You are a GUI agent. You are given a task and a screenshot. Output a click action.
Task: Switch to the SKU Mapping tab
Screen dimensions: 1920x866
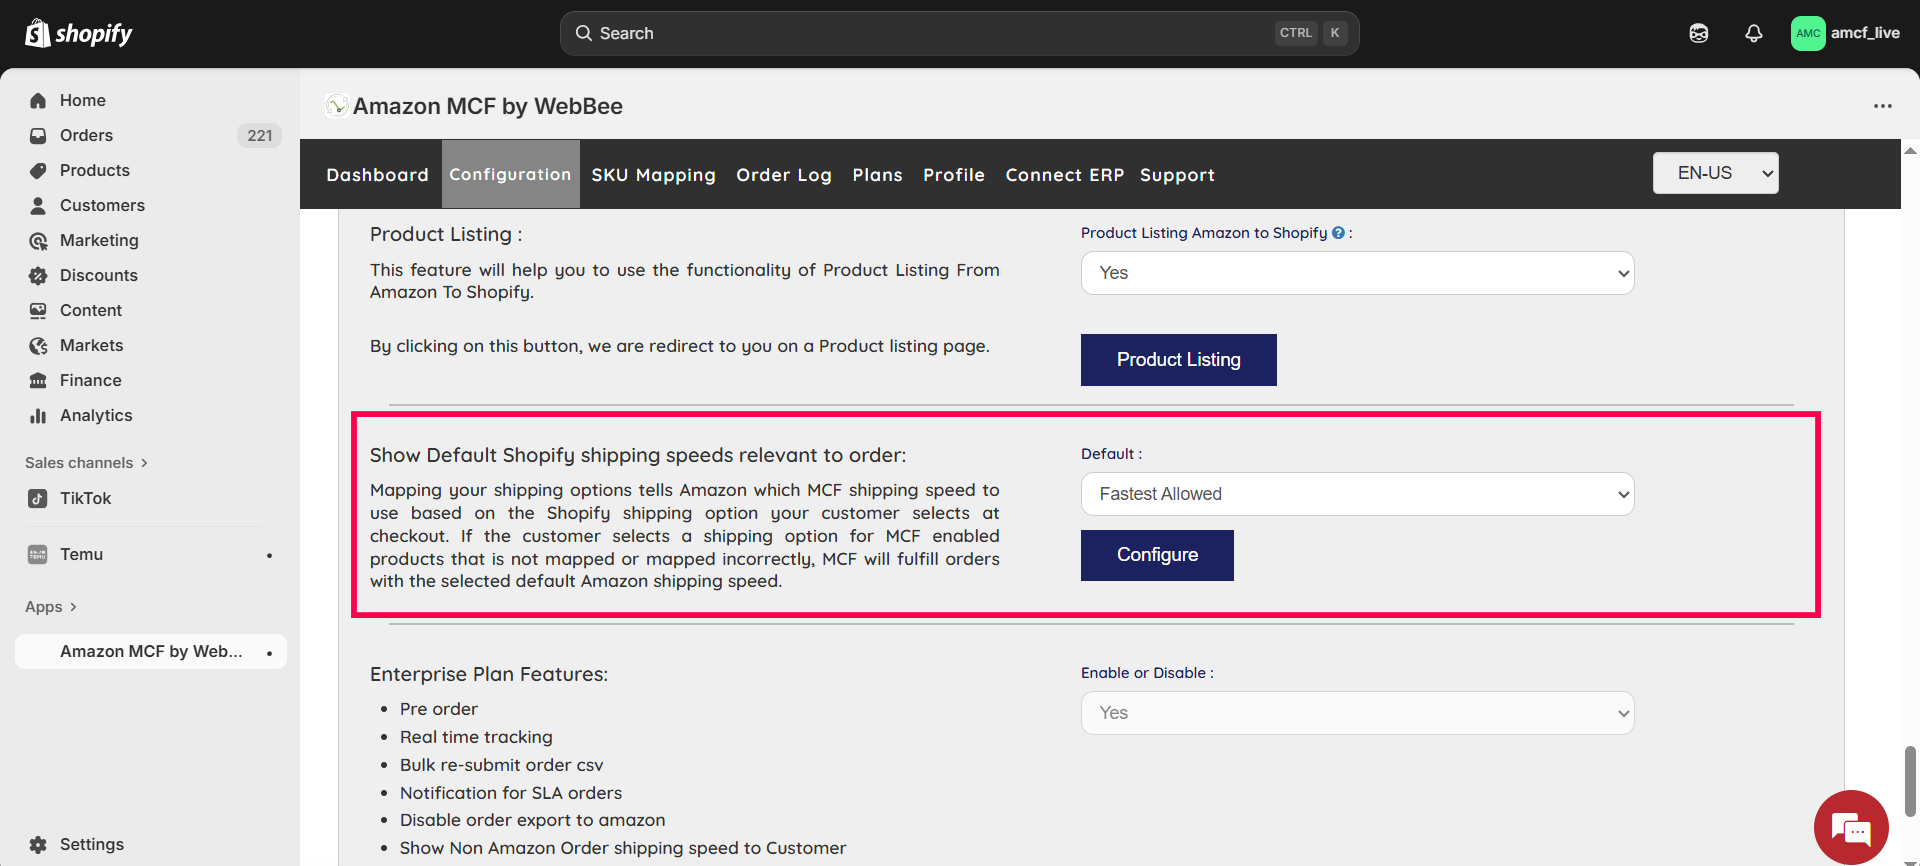[653, 175]
